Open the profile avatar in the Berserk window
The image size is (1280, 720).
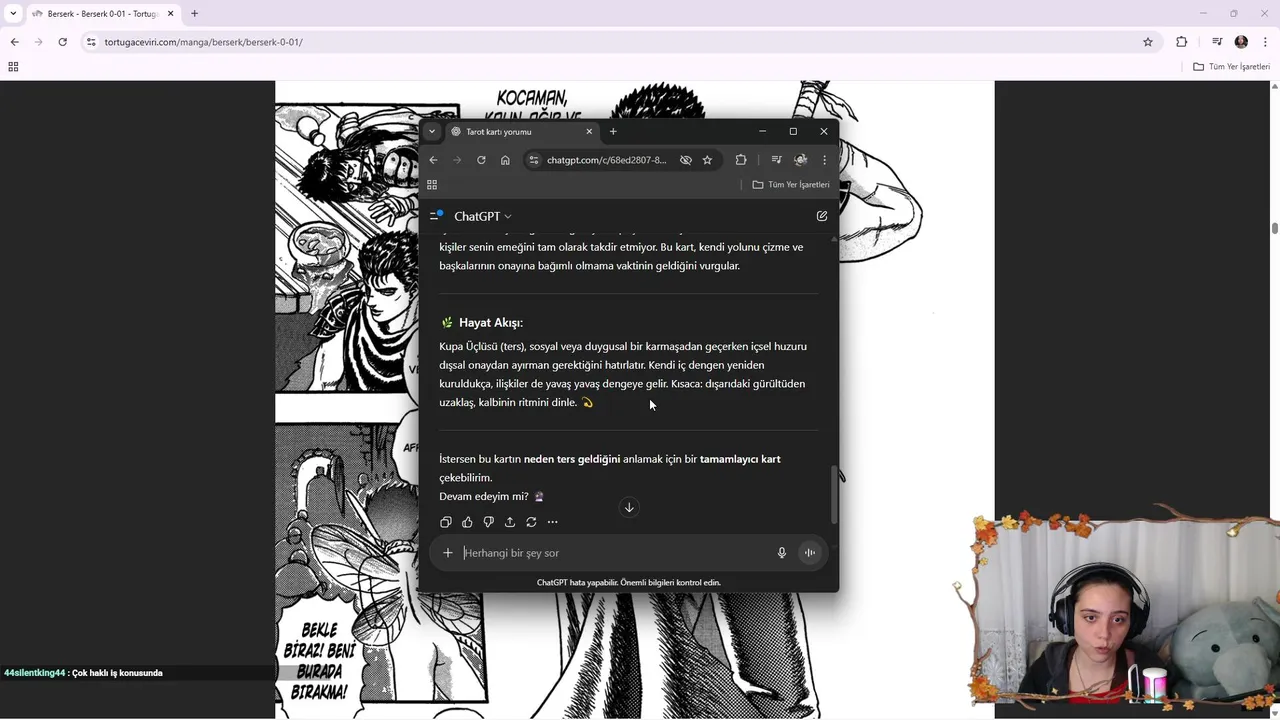[1241, 42]
